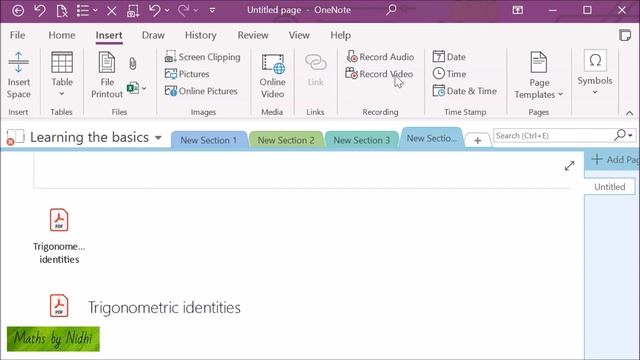Open the Help tab
640x360 pixels.
(x=341, y=36)
